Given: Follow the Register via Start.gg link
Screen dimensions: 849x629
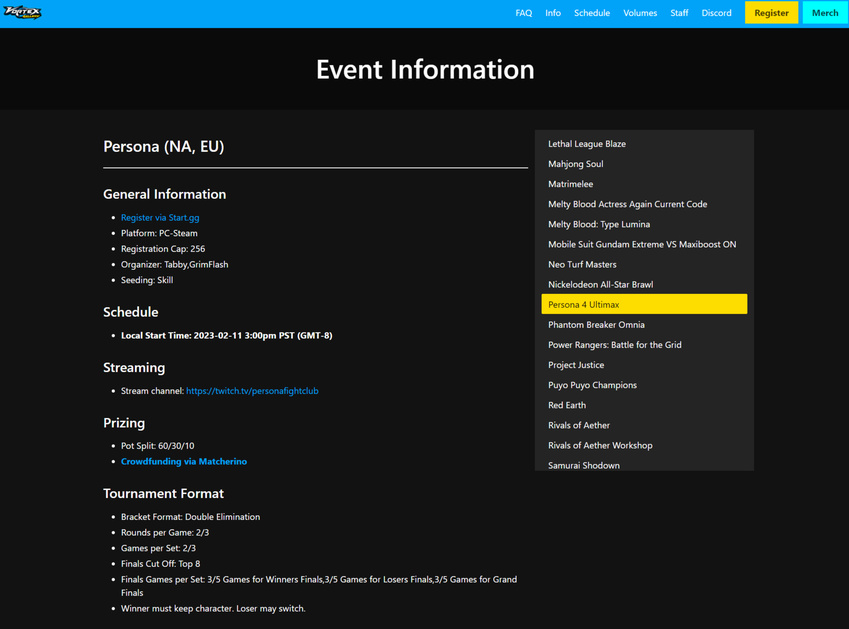Looking at the screenshot, I should (160, 217).
